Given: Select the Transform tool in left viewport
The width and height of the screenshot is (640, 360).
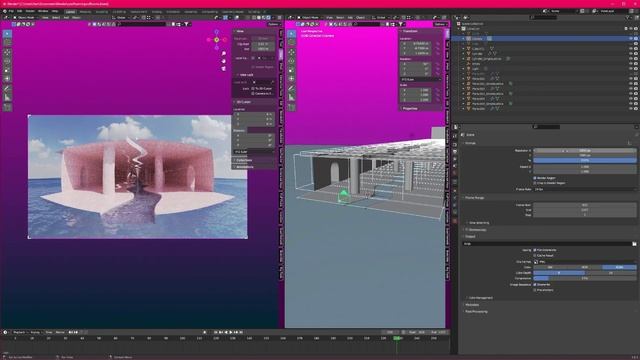Looking at the screenshot, I should click(x=7, y=79).
